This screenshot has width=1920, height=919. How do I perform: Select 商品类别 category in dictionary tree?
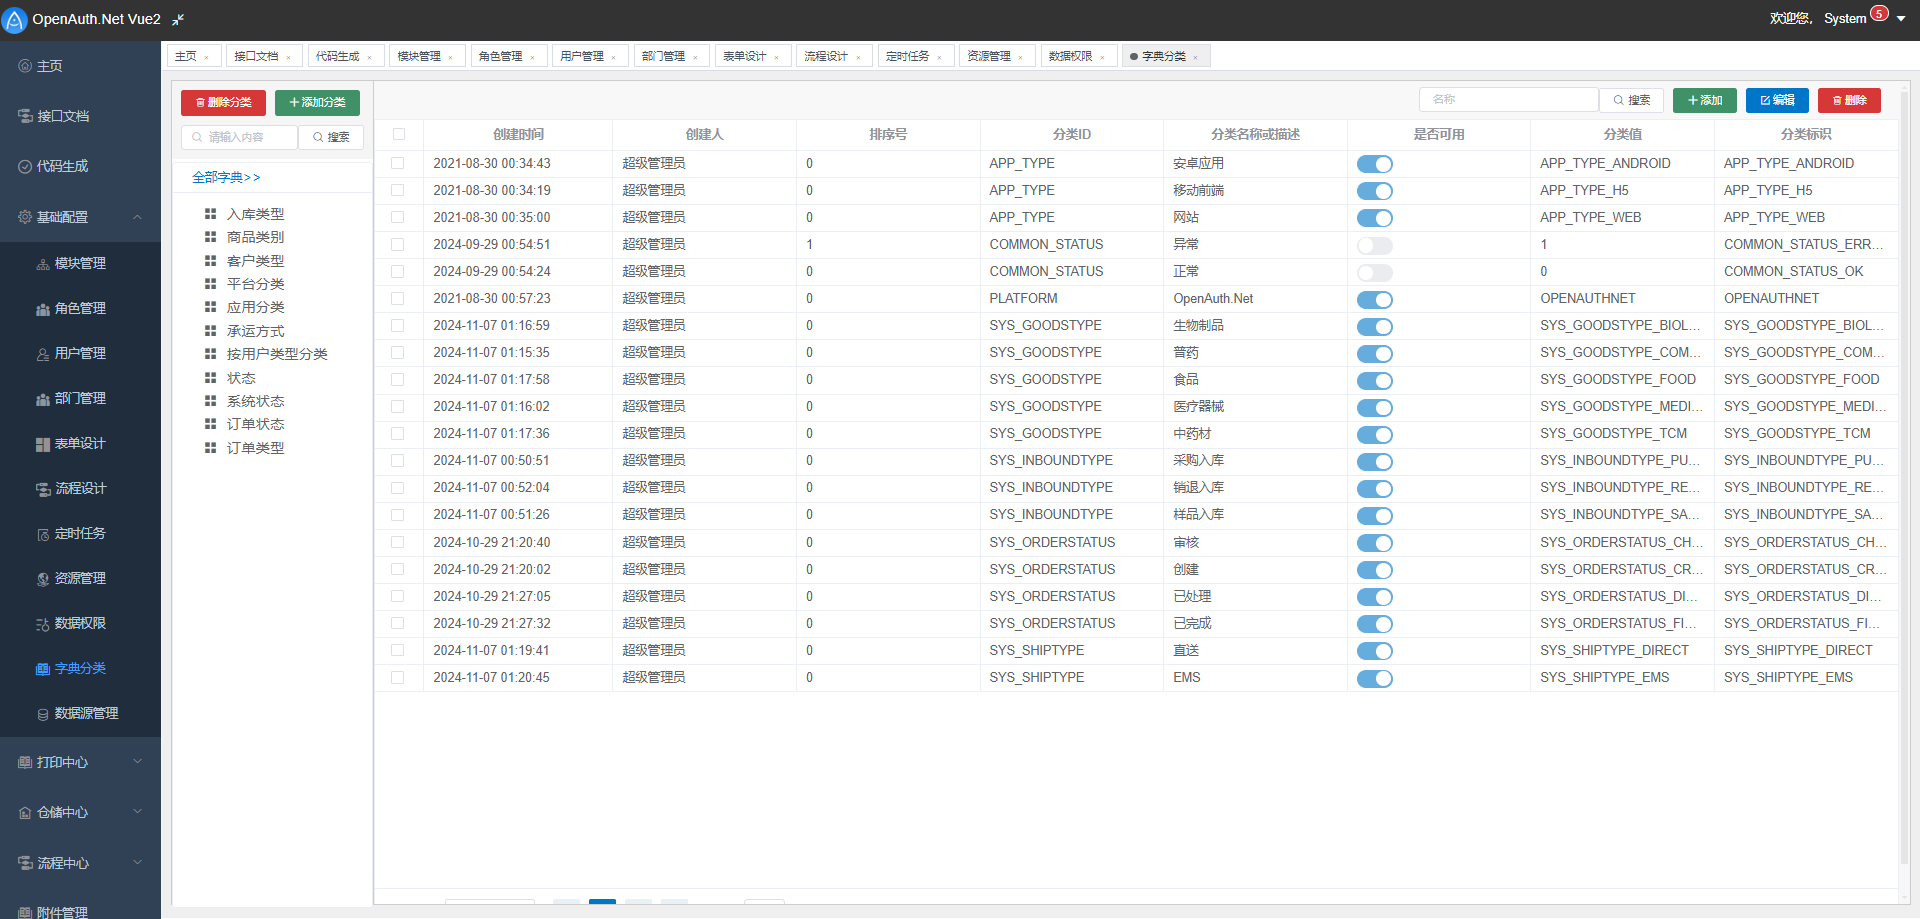255,237
